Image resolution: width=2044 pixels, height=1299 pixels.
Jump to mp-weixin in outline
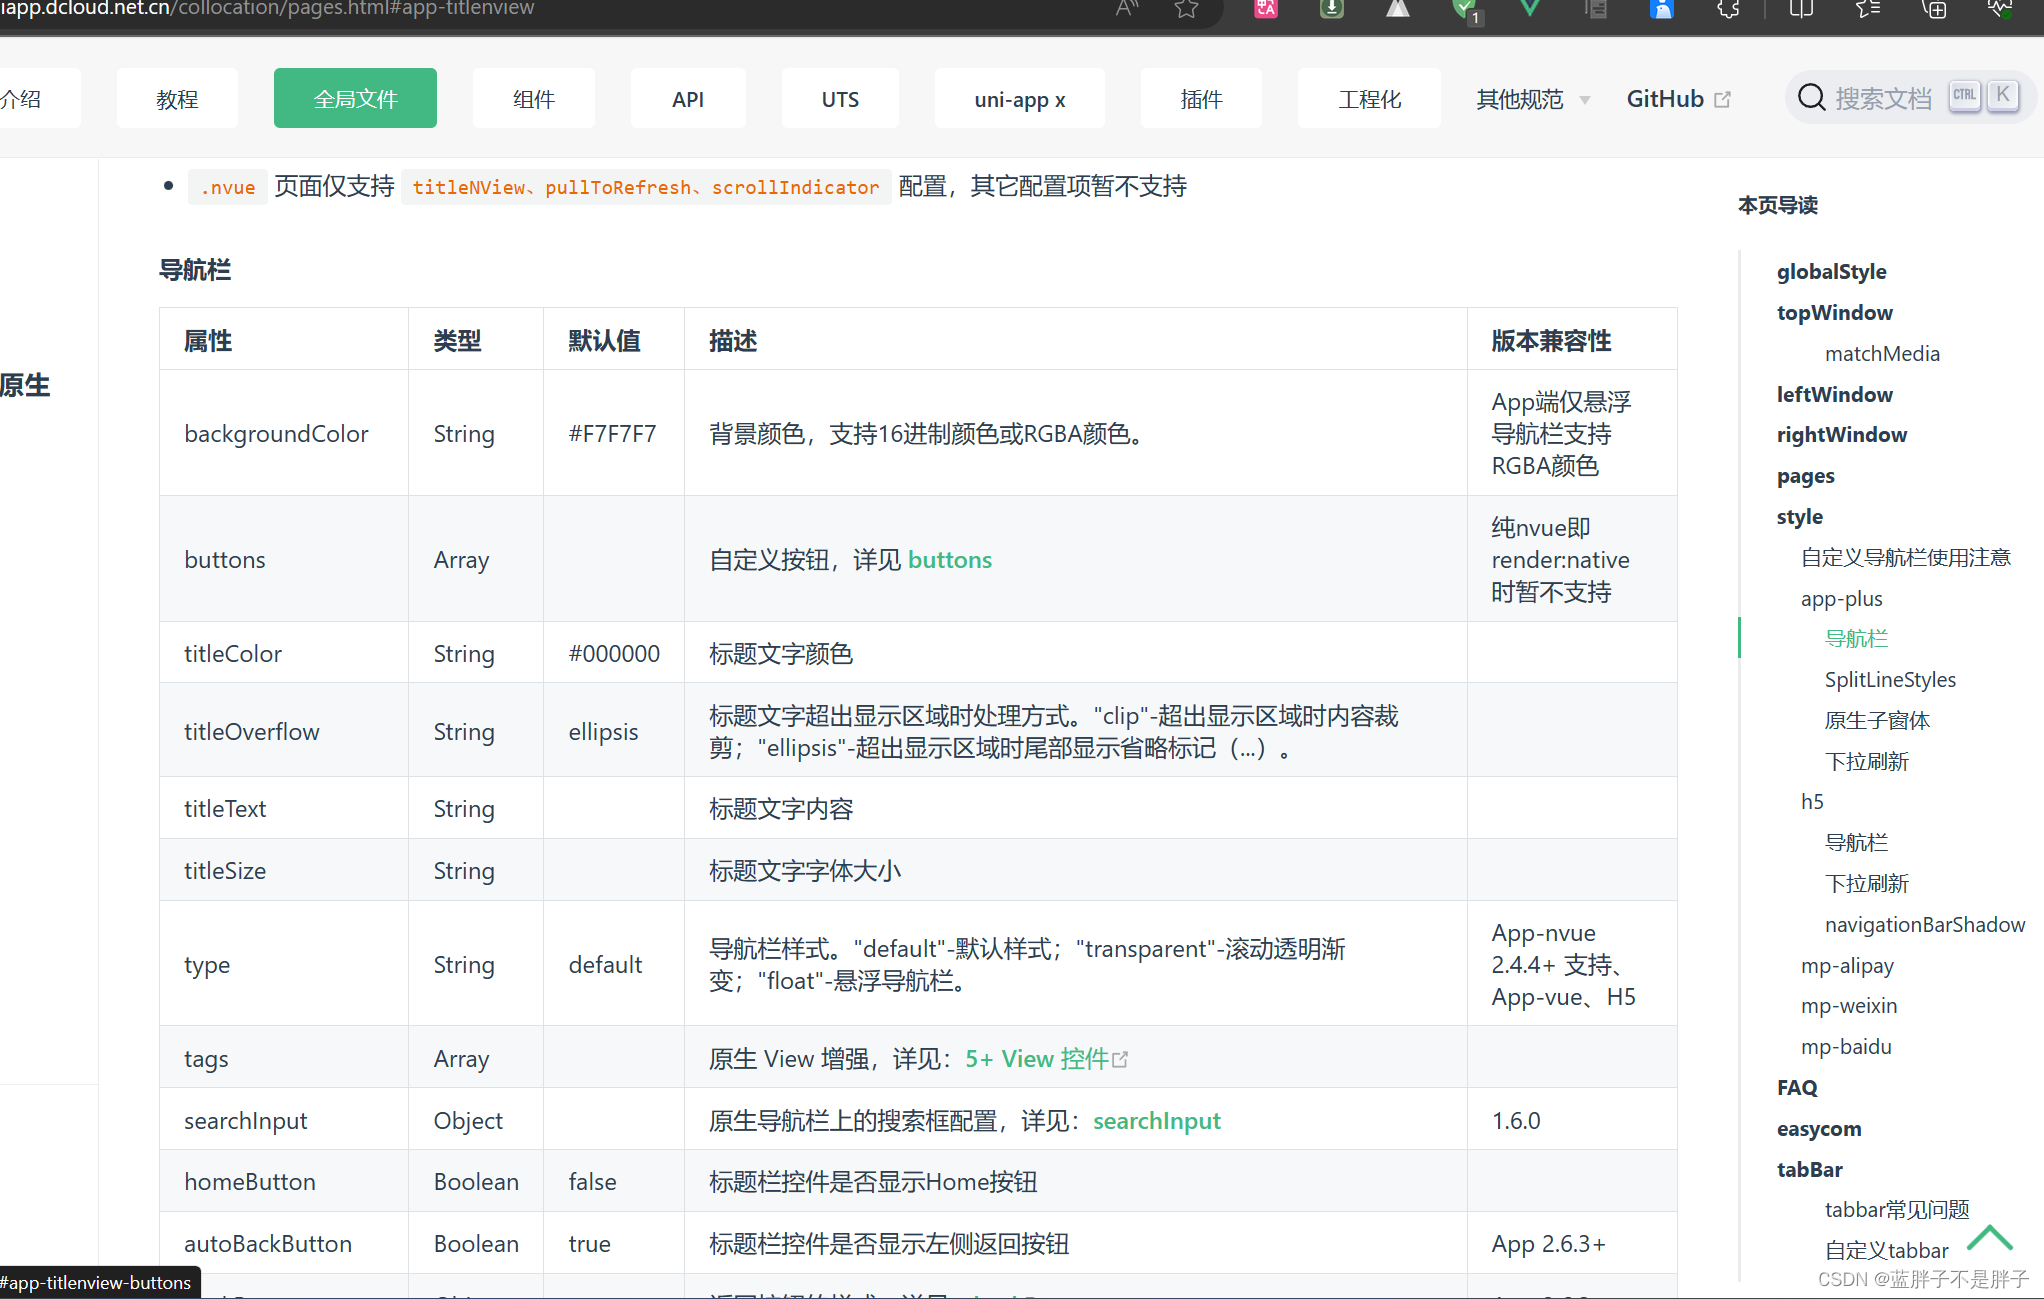pos(1849,1005)
